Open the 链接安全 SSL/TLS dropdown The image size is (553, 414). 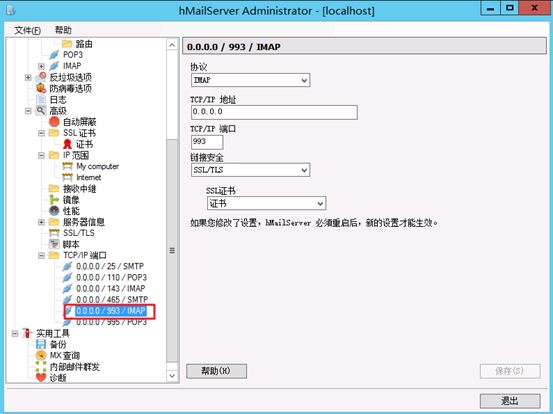click(x=250, y=170)
